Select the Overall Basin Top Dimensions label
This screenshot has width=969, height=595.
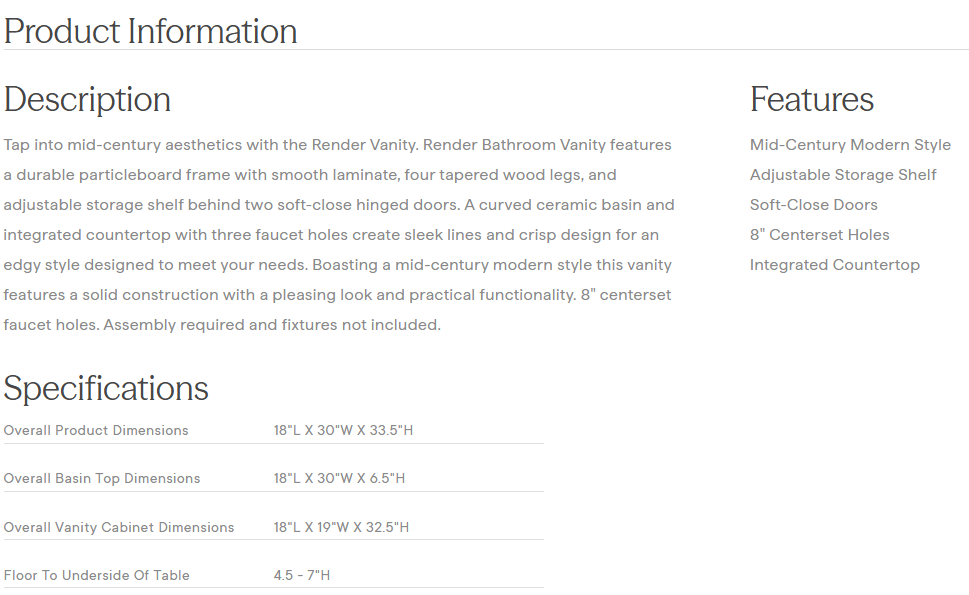coord(102,478)
